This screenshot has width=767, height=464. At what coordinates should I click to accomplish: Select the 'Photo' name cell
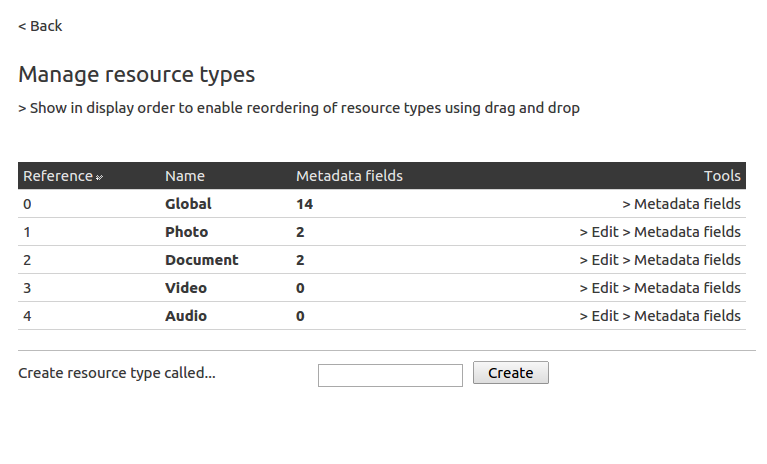point(186,232)
